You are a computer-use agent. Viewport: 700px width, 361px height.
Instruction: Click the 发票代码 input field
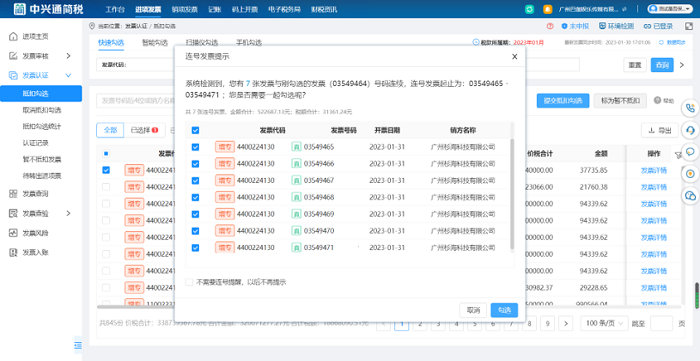pos(135,65)
